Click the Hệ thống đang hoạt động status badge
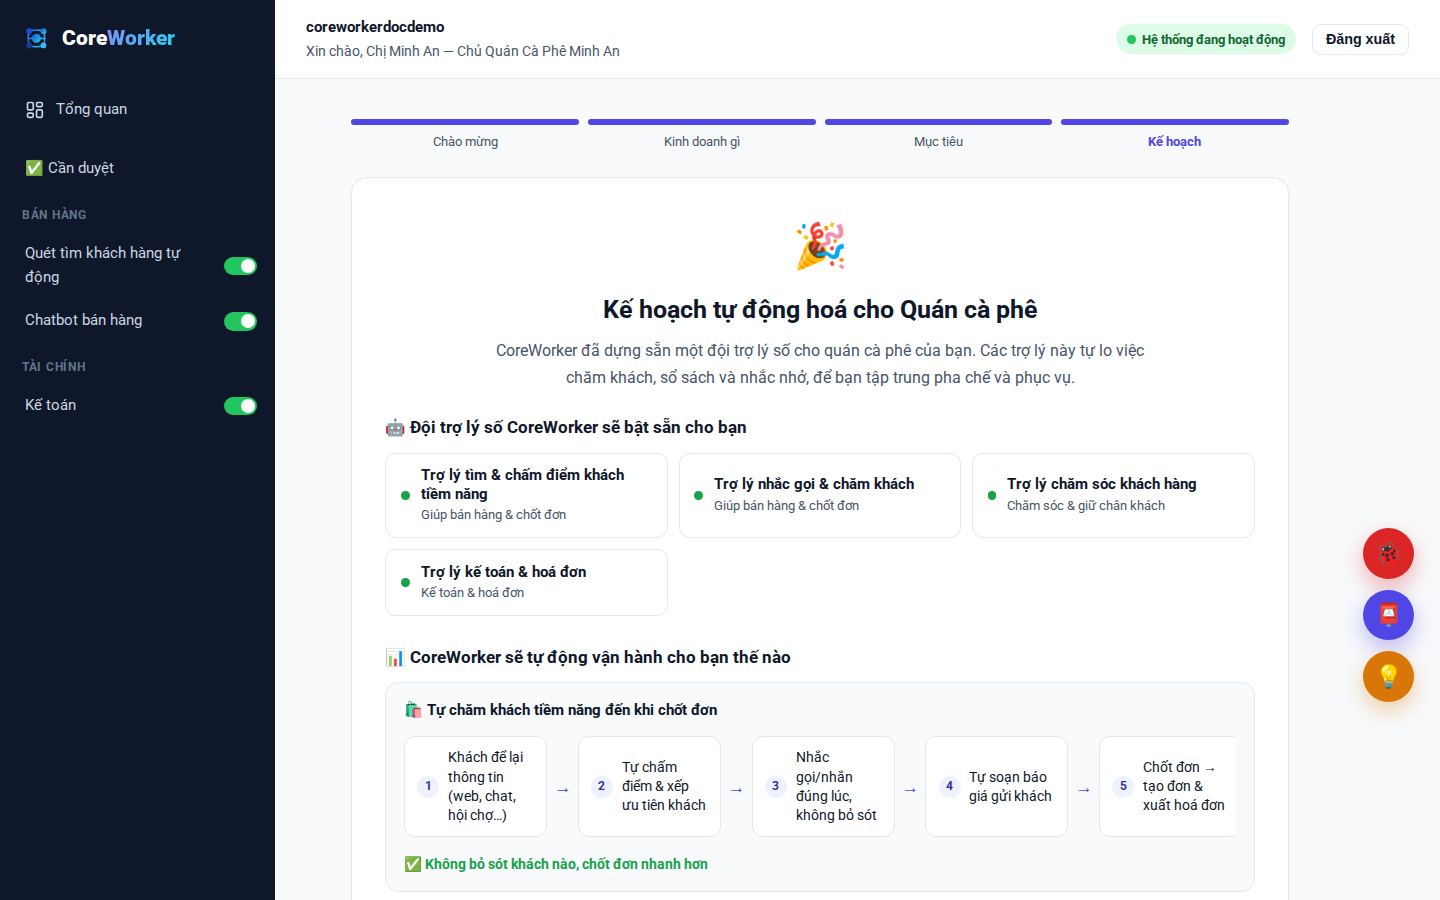The image size is (1440, 900). [x=1206, y=39]
